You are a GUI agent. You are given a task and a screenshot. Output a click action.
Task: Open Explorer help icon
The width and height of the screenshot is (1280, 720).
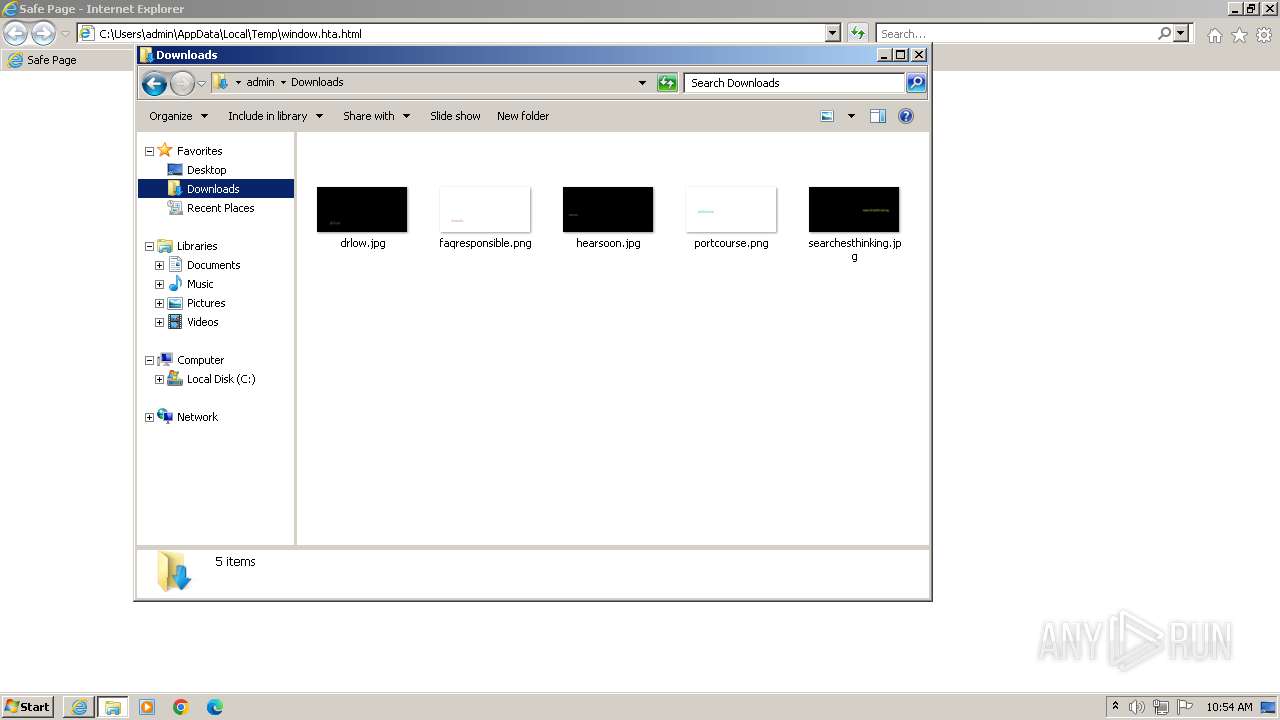point(906,116)
